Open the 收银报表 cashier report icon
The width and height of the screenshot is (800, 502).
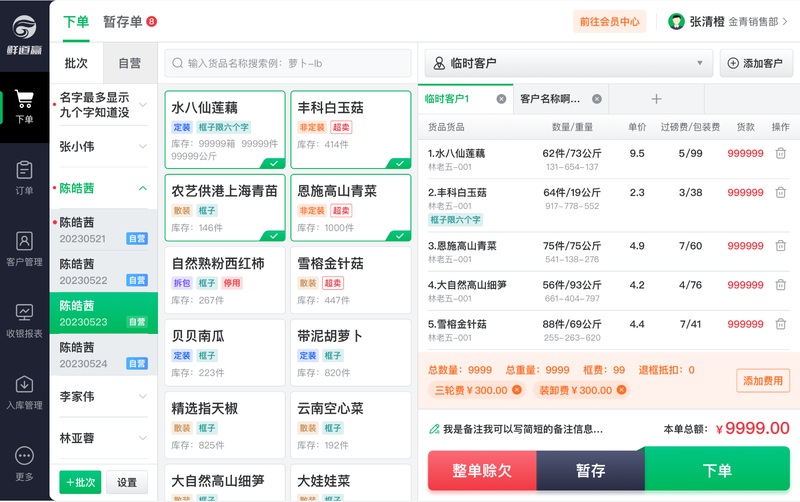click(x=24, y=320)
